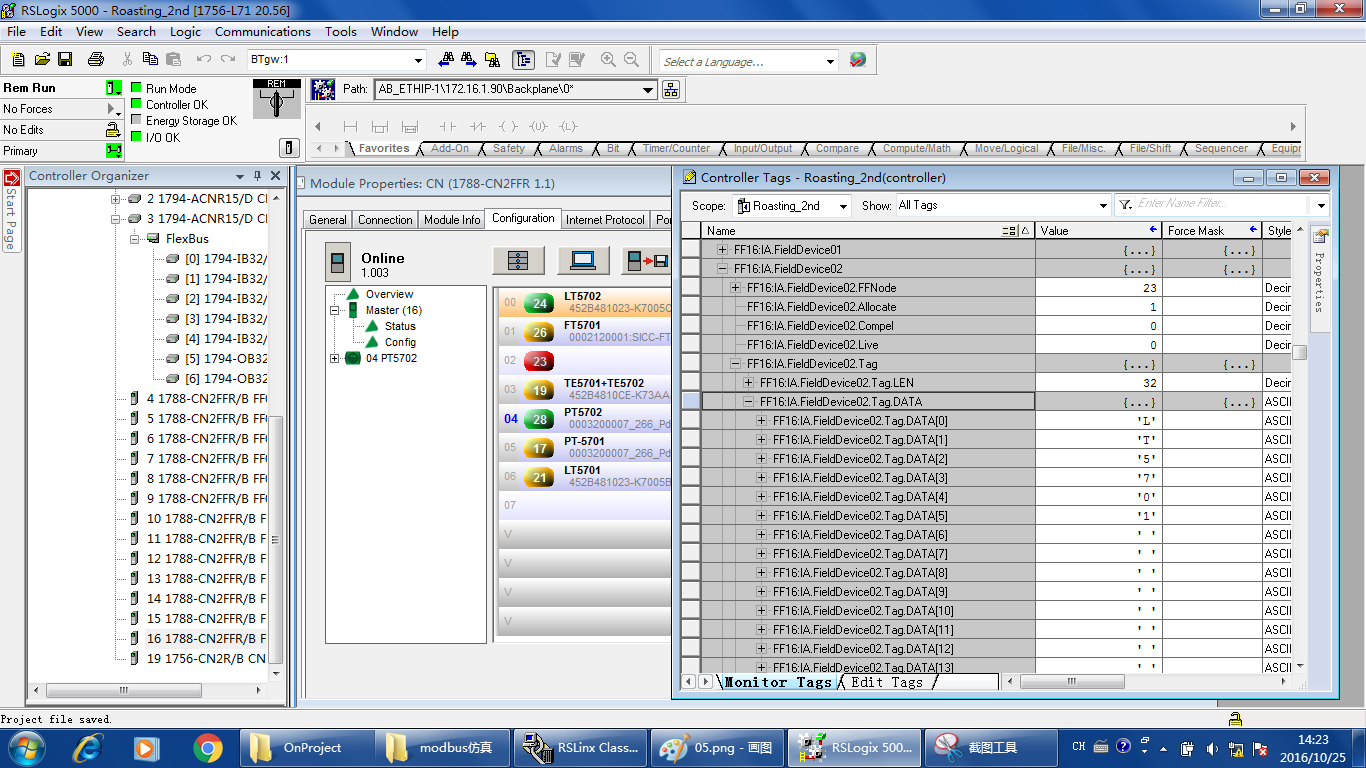Collapse the Master (16) tree node
The height and width of the screenshot is (768, 1366).
pos(335,310)
